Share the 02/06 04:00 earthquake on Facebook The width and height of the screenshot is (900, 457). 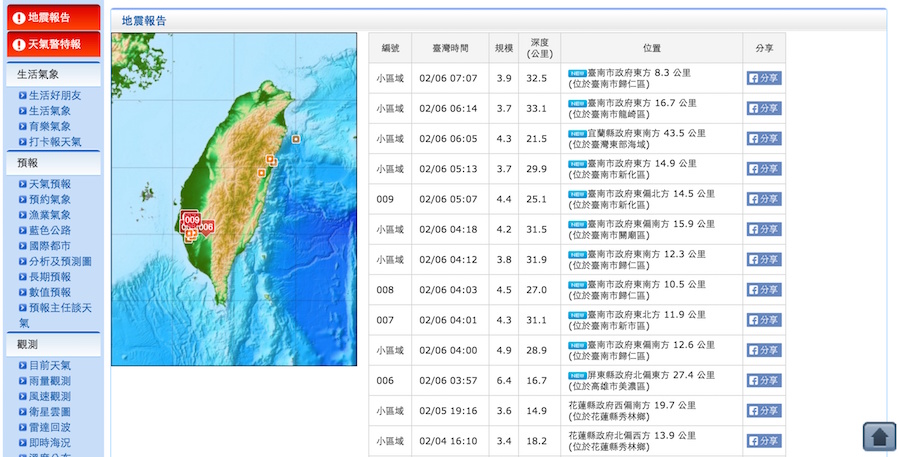[x=764, y=350]
